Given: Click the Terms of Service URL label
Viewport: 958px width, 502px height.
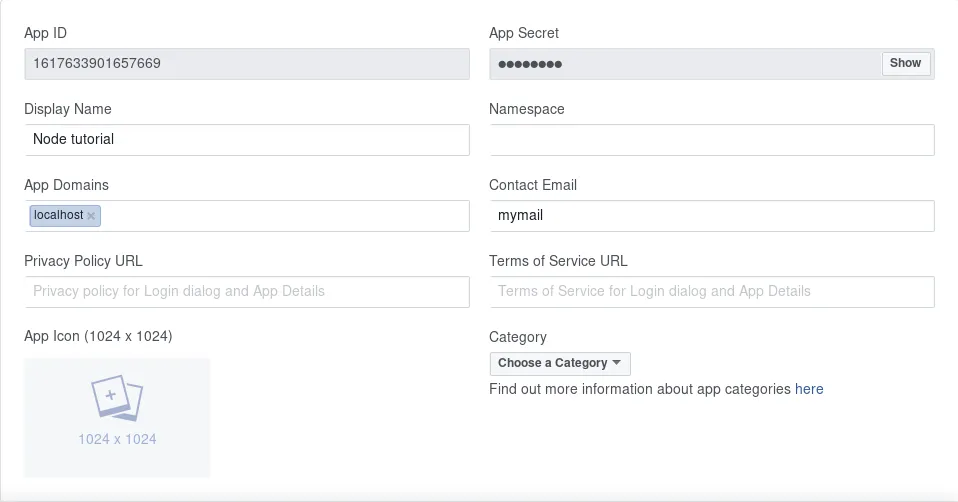Looking at the screenshot, I should click(x=558, y=261).
